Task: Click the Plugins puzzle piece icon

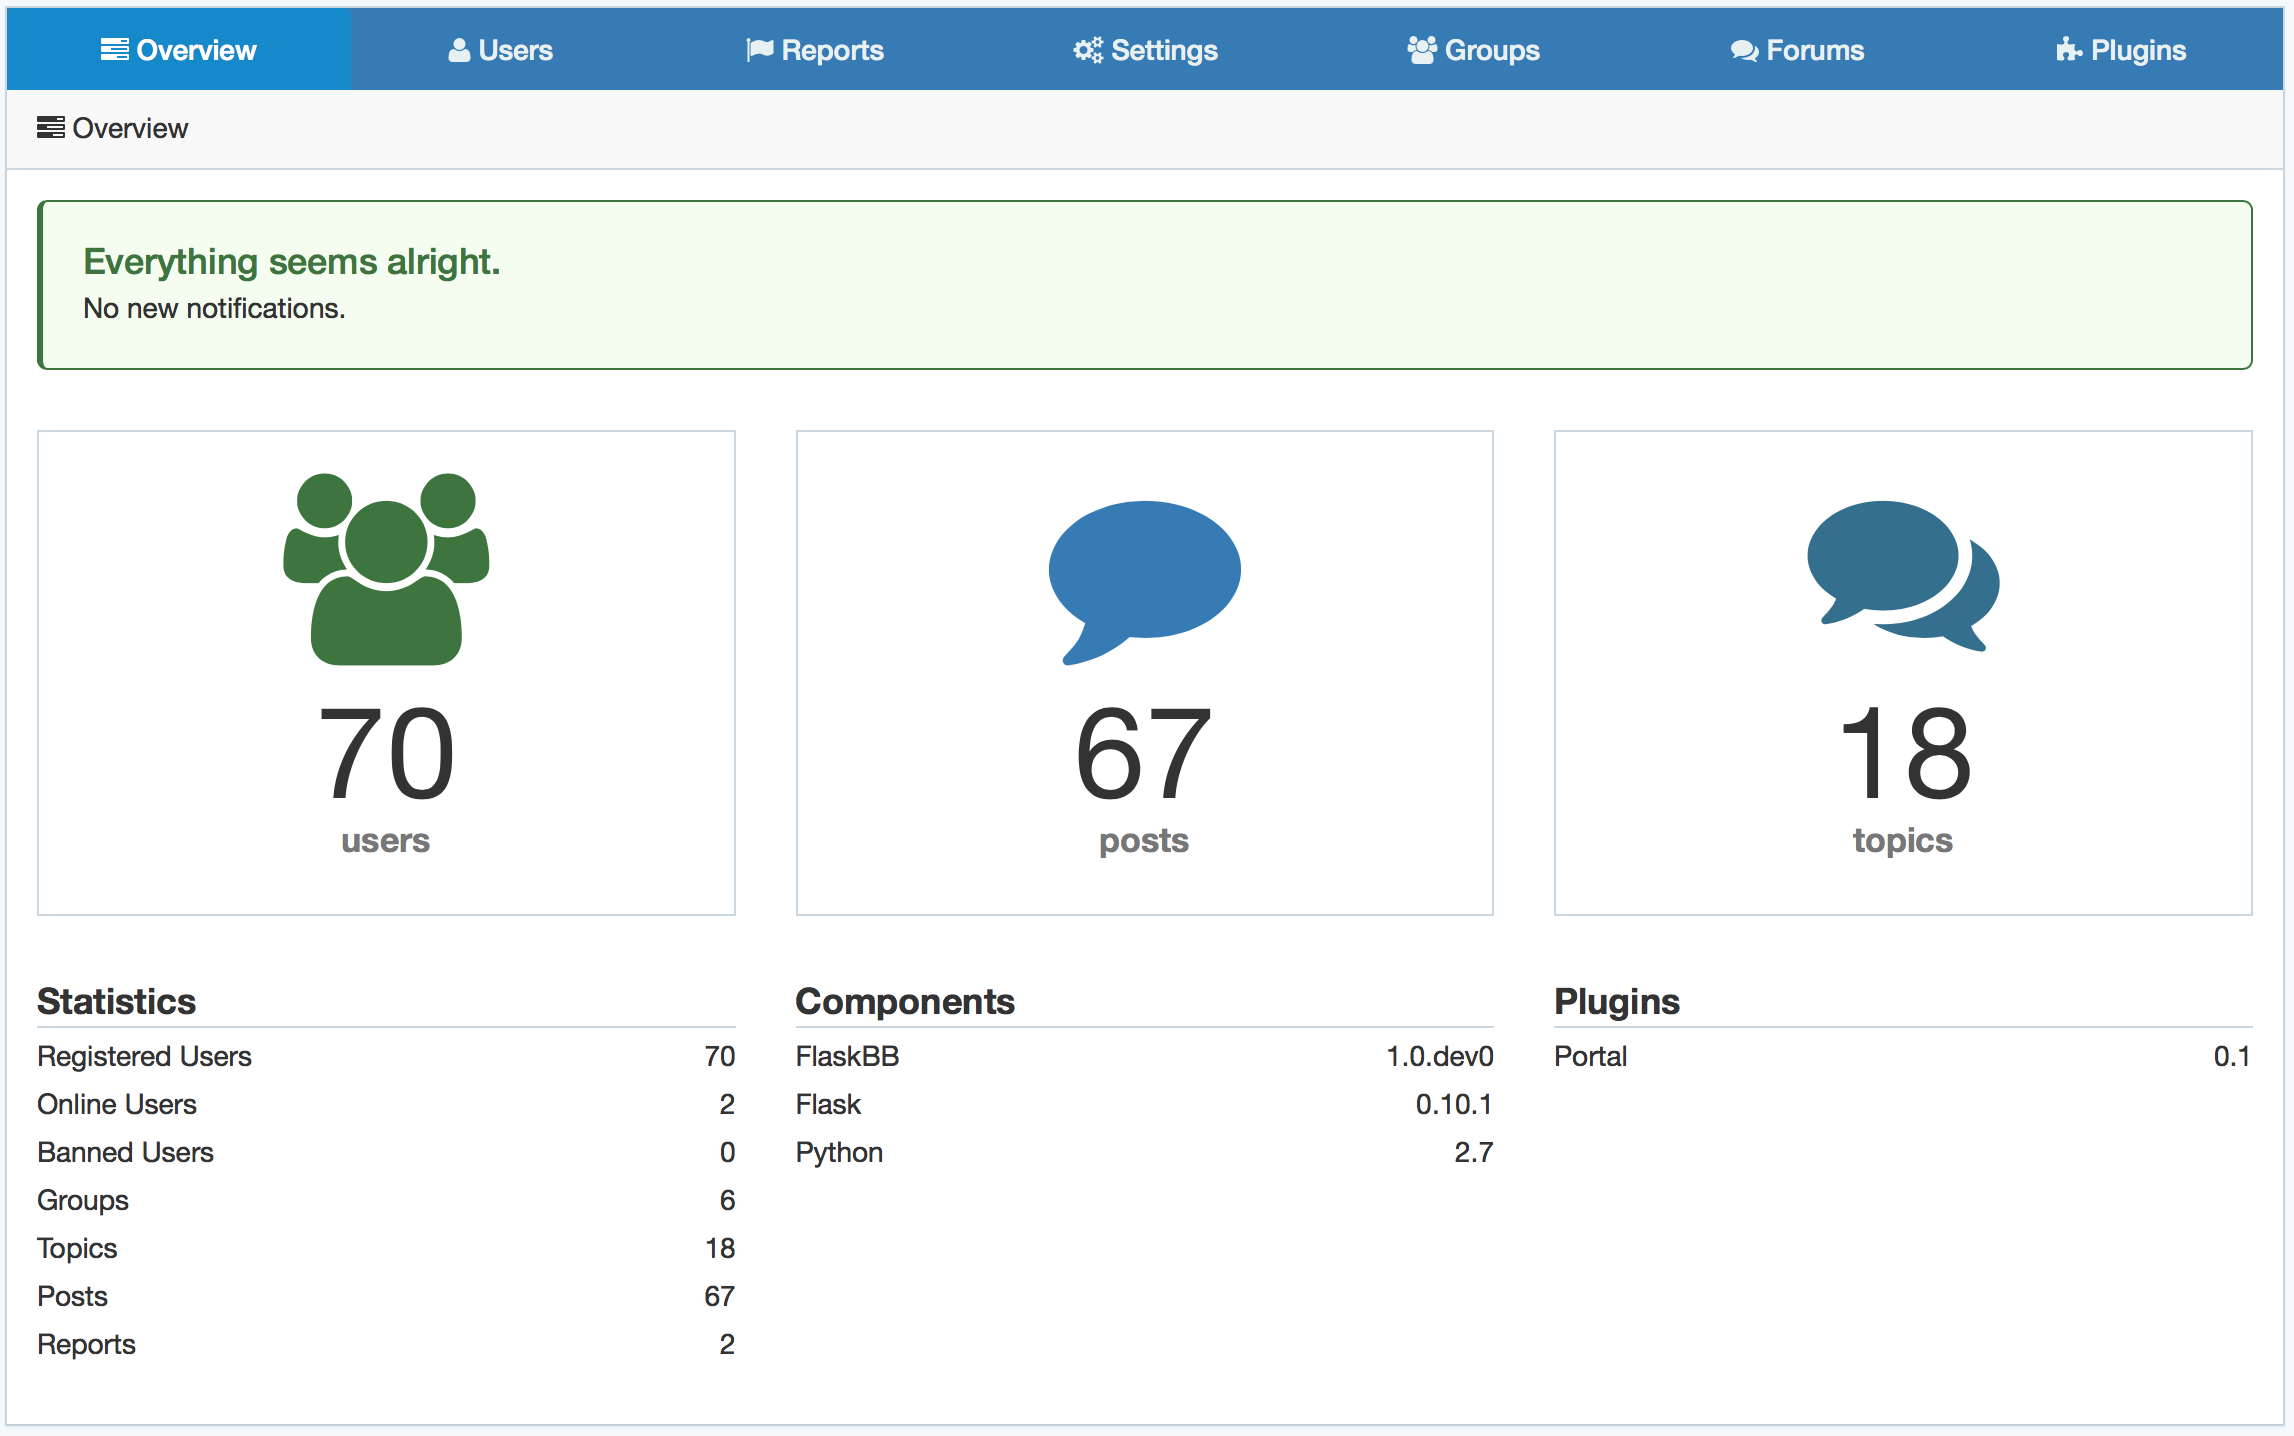Action: pyautogui.click(x=2068, y=50)
